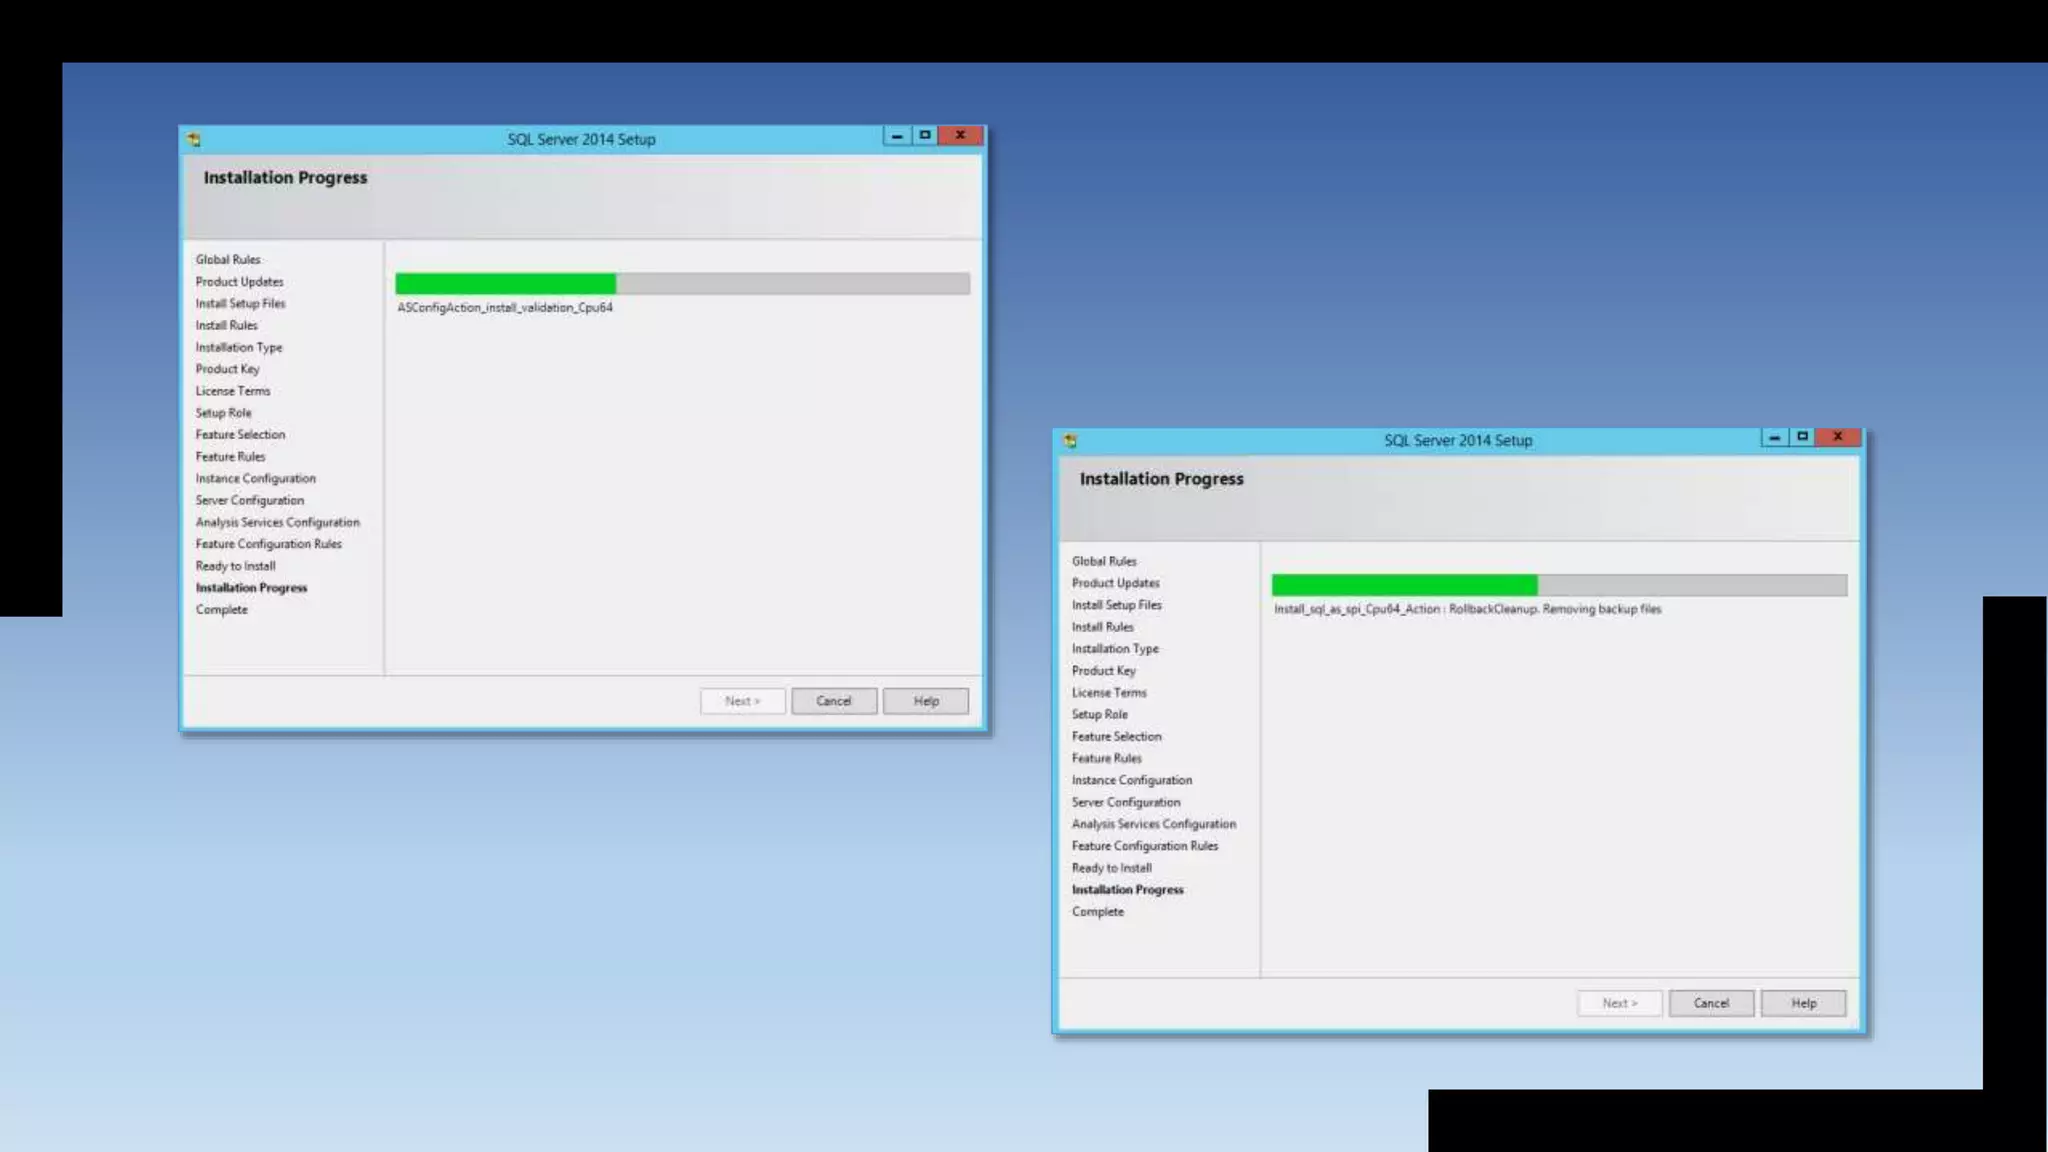Screen dimensions: 2048x1152
Task: Maximize the right SQL Server 2014 Setup window
Action: (1802, 437)
